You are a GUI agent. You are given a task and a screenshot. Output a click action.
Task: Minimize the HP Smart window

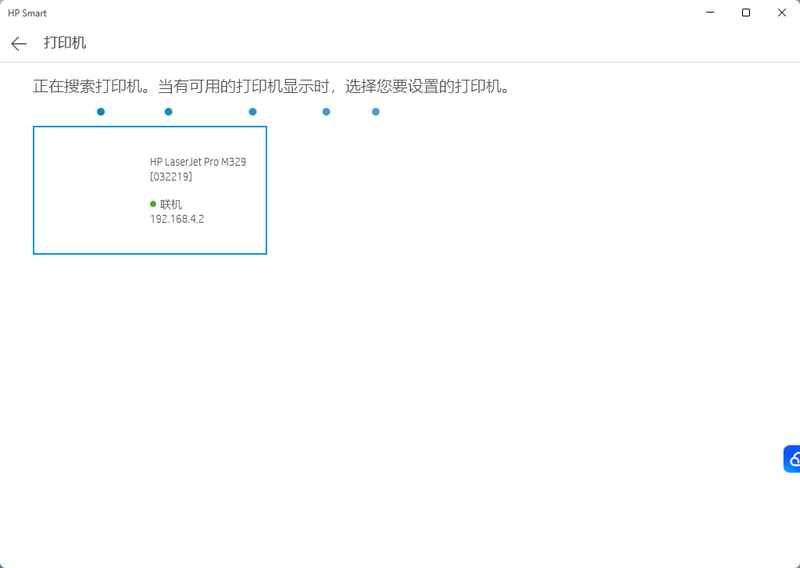pos(710,13)
